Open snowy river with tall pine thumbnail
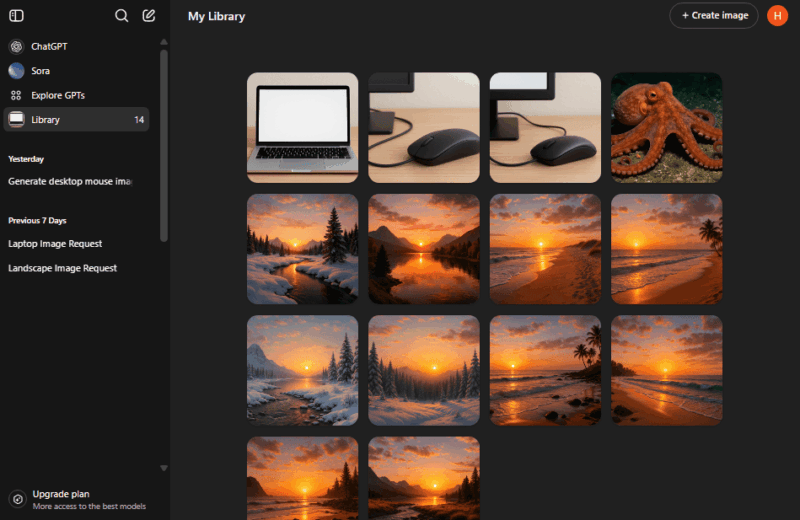 pos(303,249)
